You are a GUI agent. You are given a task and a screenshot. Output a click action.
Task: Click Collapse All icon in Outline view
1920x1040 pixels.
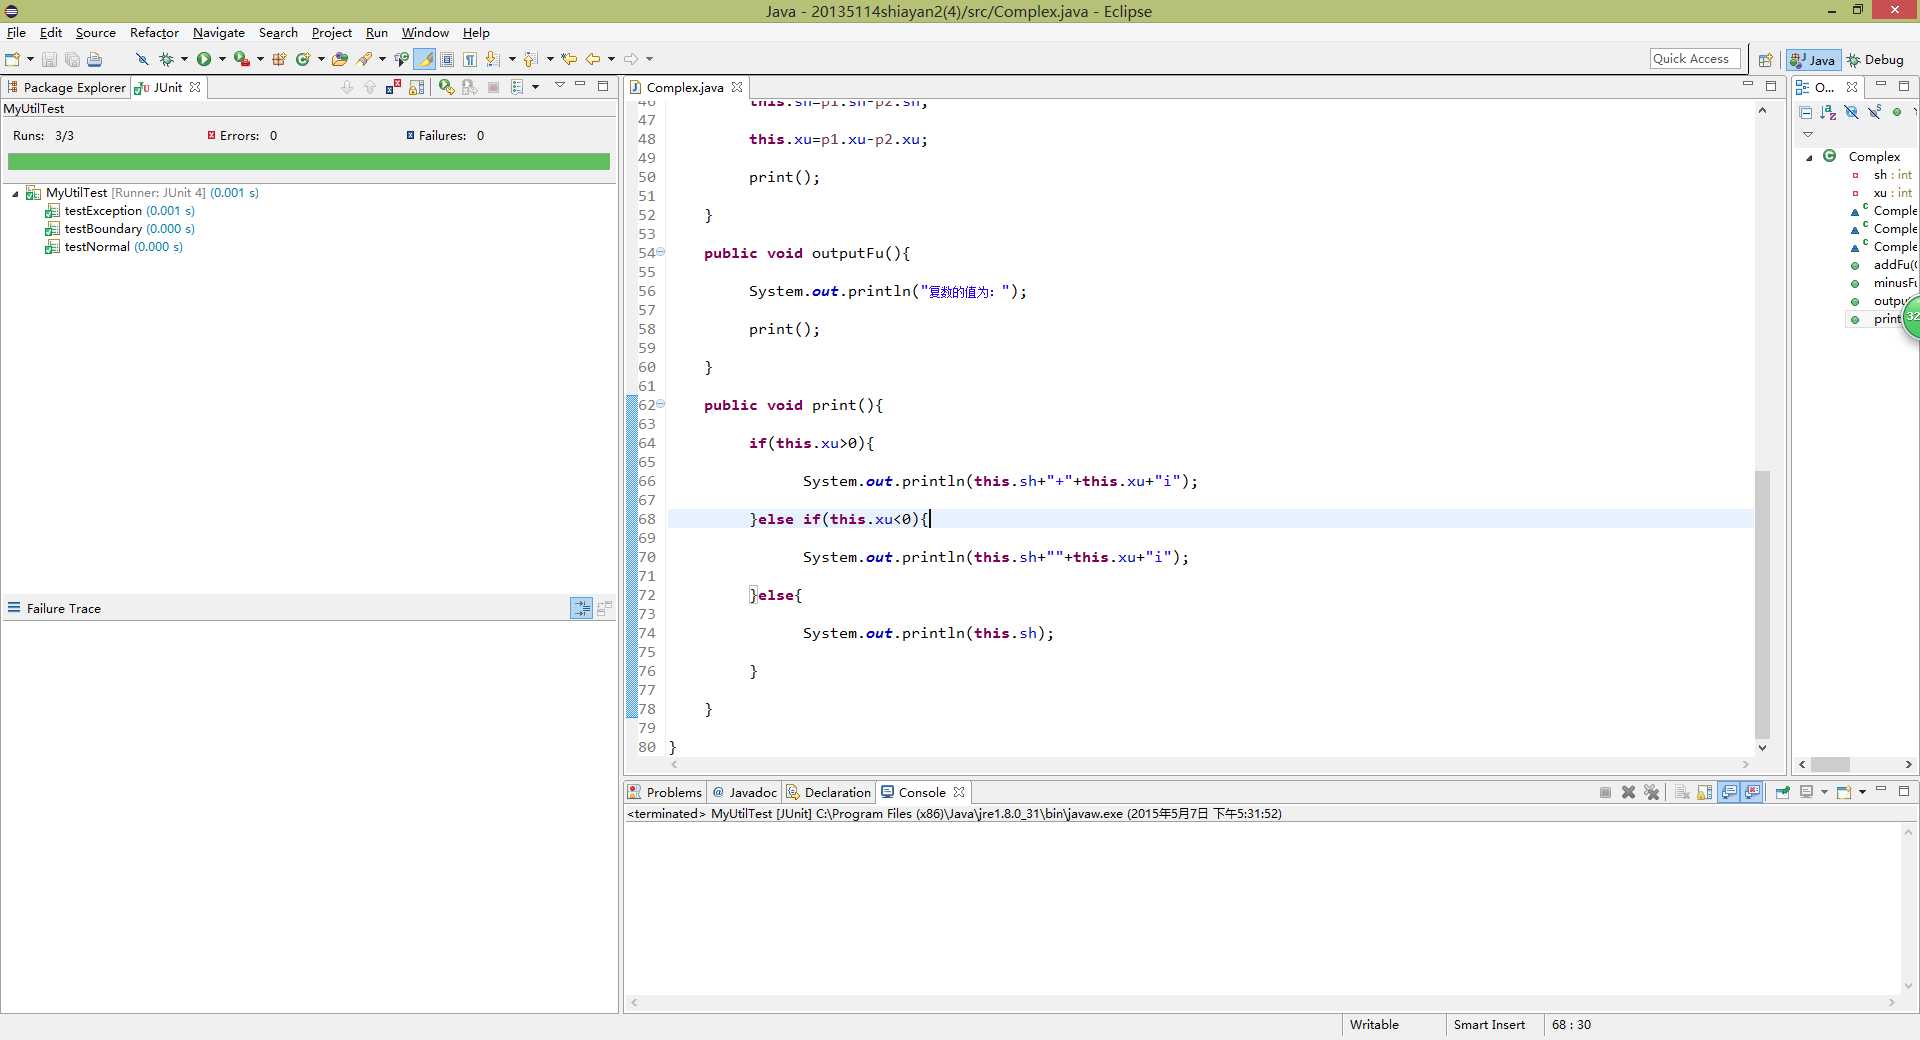1806,112
